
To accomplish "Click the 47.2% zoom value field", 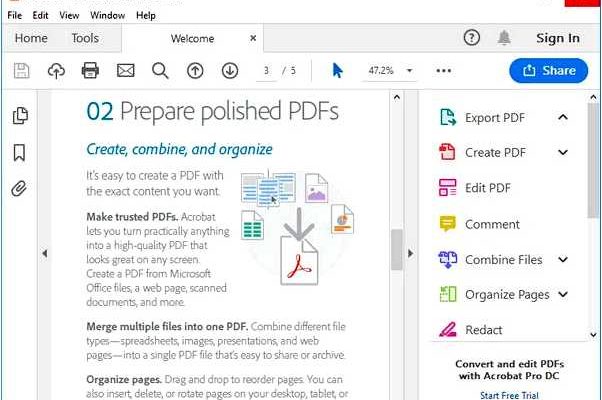I will click(x=381, y=71).
